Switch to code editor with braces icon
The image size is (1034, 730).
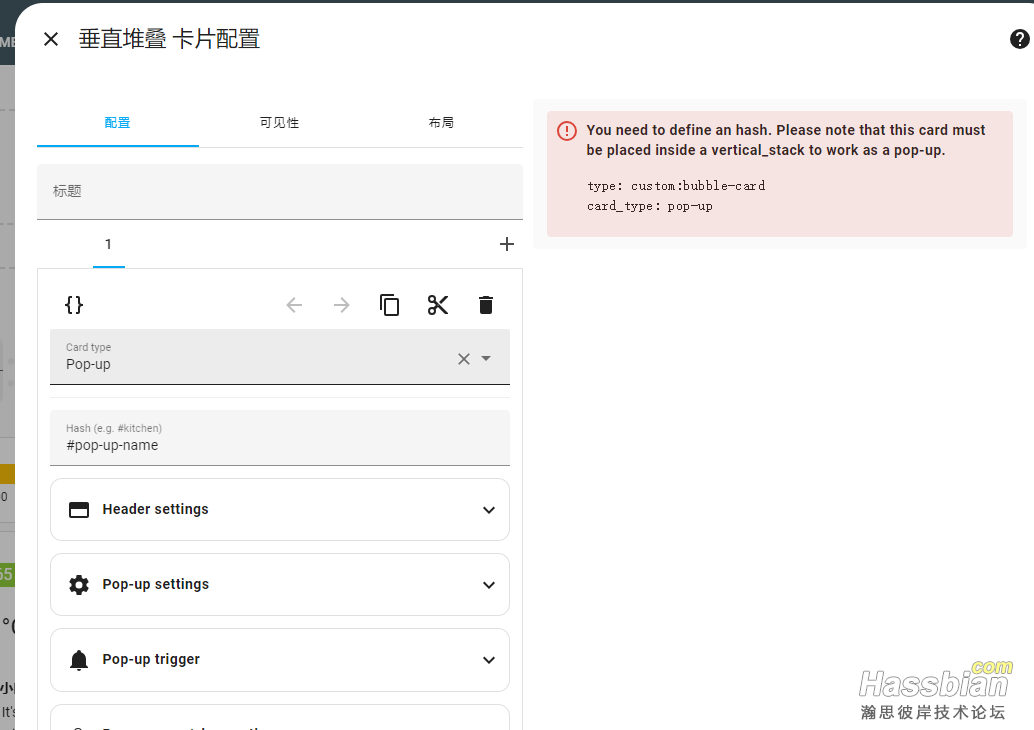tap(74, 305)
